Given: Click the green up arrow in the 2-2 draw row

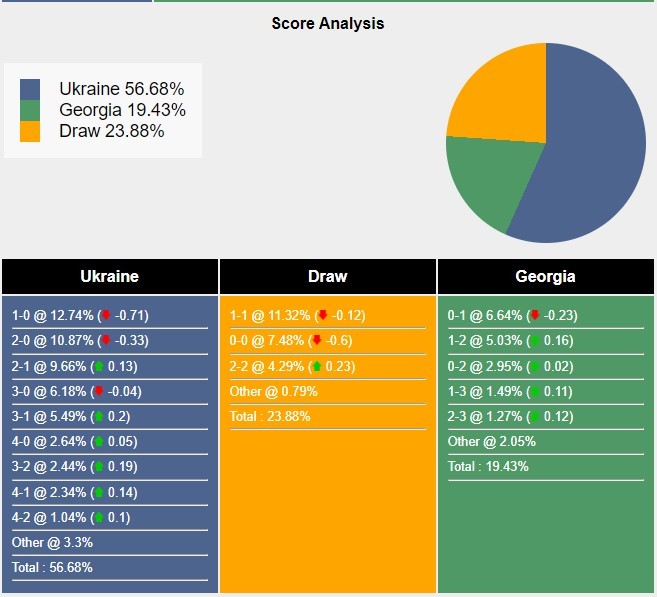Looking at the screenshot, I should click(317, 366).
